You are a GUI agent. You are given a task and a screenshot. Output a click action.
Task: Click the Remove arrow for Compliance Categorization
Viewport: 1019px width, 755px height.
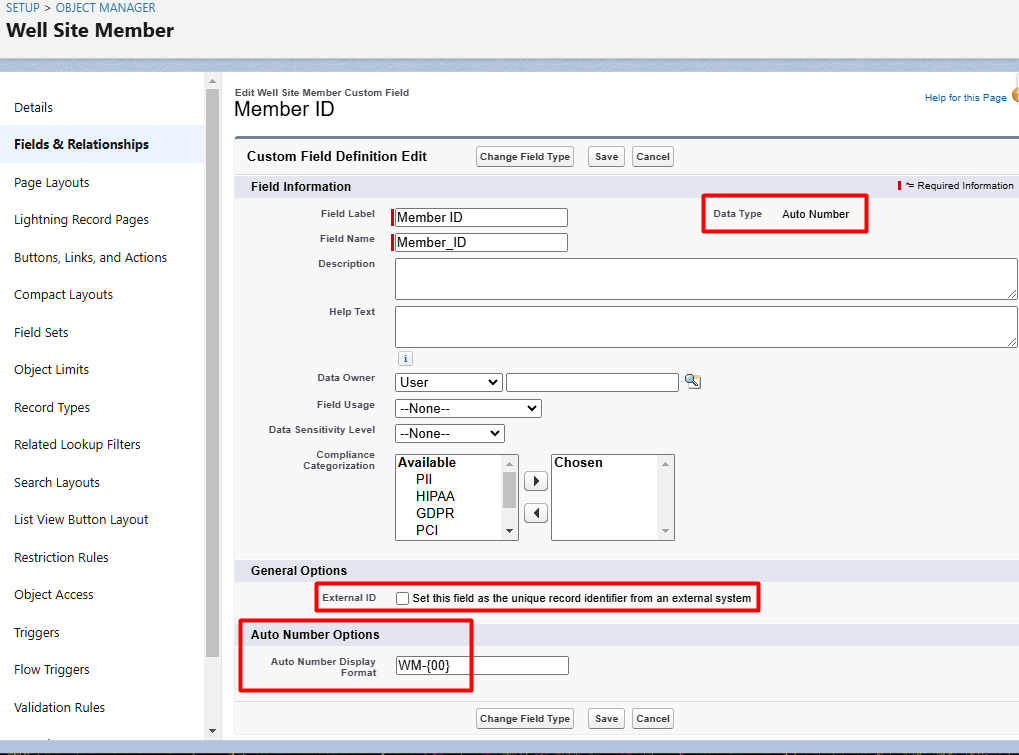pyautogui.click(x=536, y=513)
